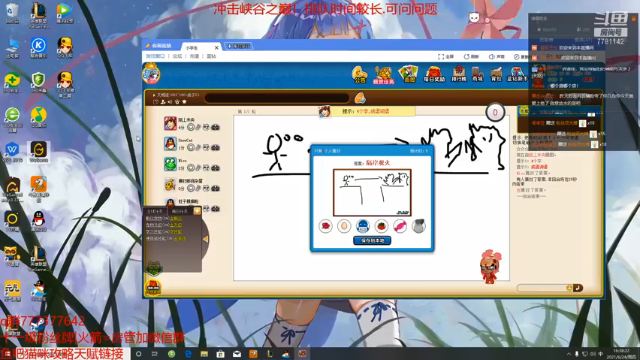Throw the egg gift in the popup
The image size is (640, 360).
pos(344,226)
